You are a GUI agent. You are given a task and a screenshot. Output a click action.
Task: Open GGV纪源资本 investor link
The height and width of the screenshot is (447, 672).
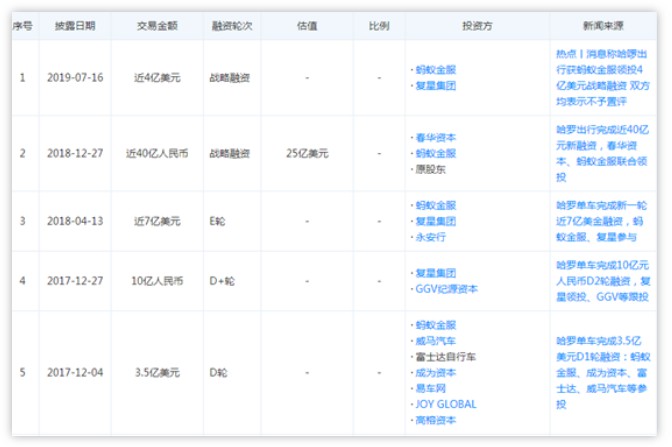click(x=446, y=289)
